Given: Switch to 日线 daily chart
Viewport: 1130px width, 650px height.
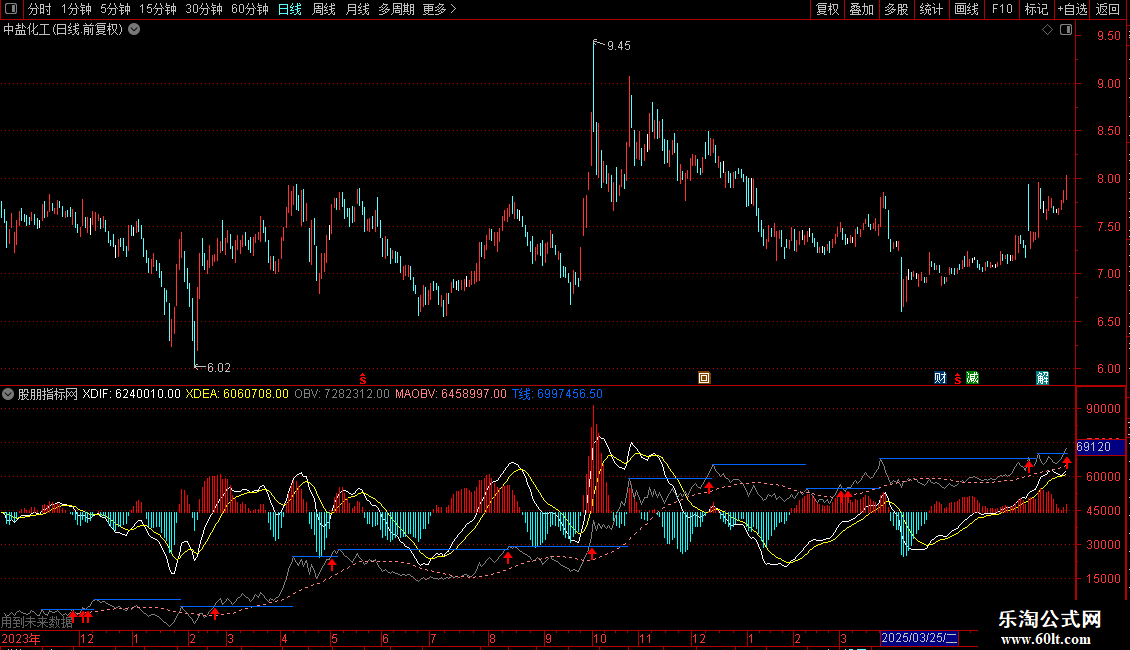Looking at the screenshot, I should (x=290, y=9).
